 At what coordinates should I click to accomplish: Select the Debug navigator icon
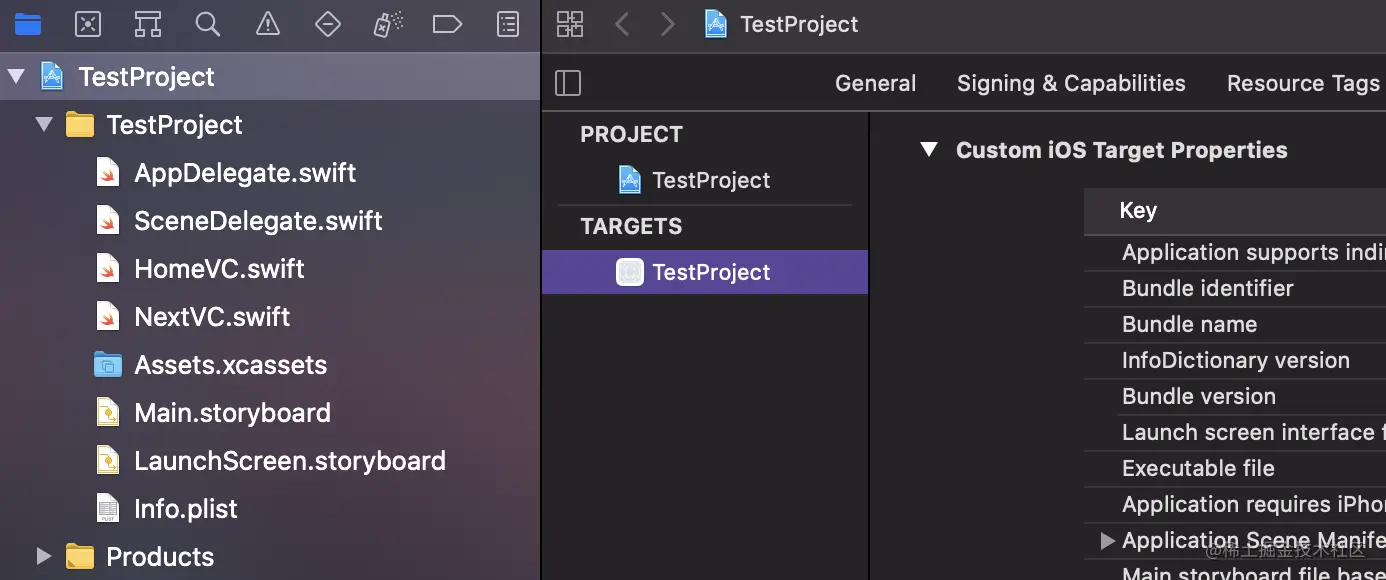tap(388, 23)
